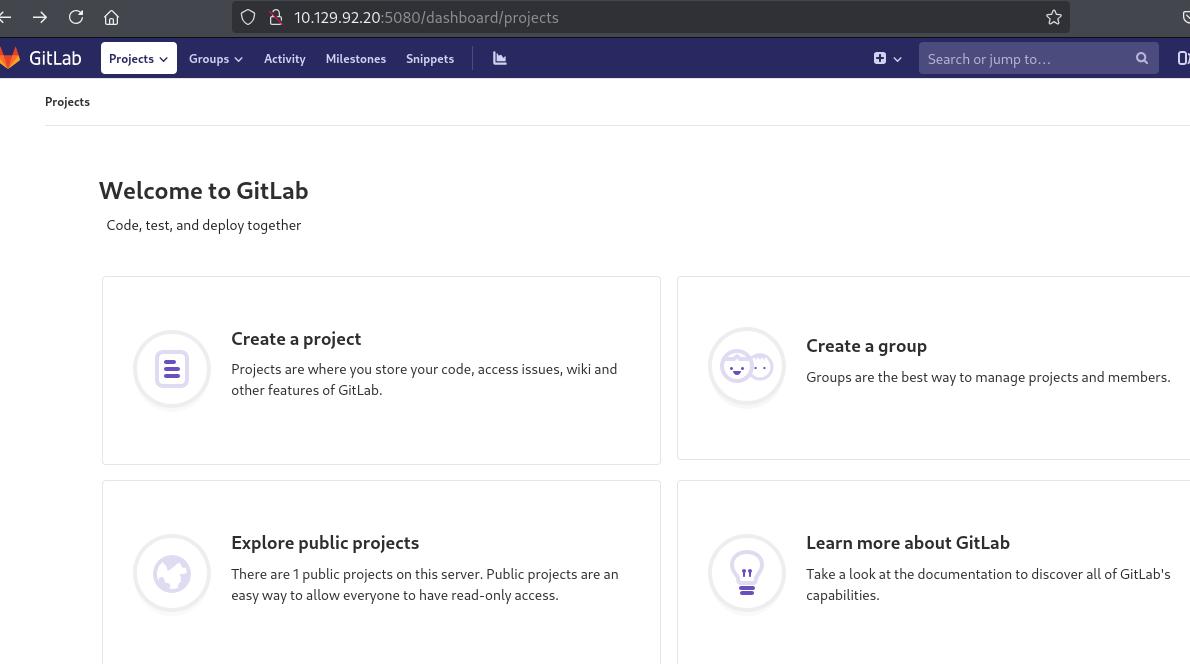Open the Milestones page
The height and width of the screenshot is (664, 1190).
355,58
